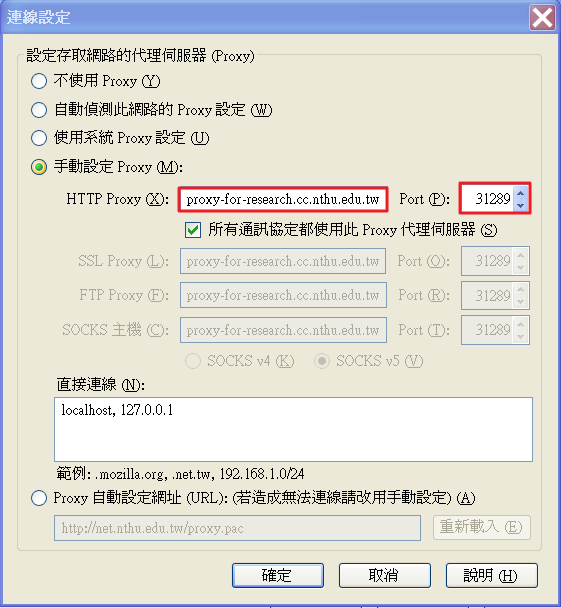The width and height of the screenshot is (561, 608).
Task: Select Proxy 自動設定網址 (URL) option
Action: [39, 498]
